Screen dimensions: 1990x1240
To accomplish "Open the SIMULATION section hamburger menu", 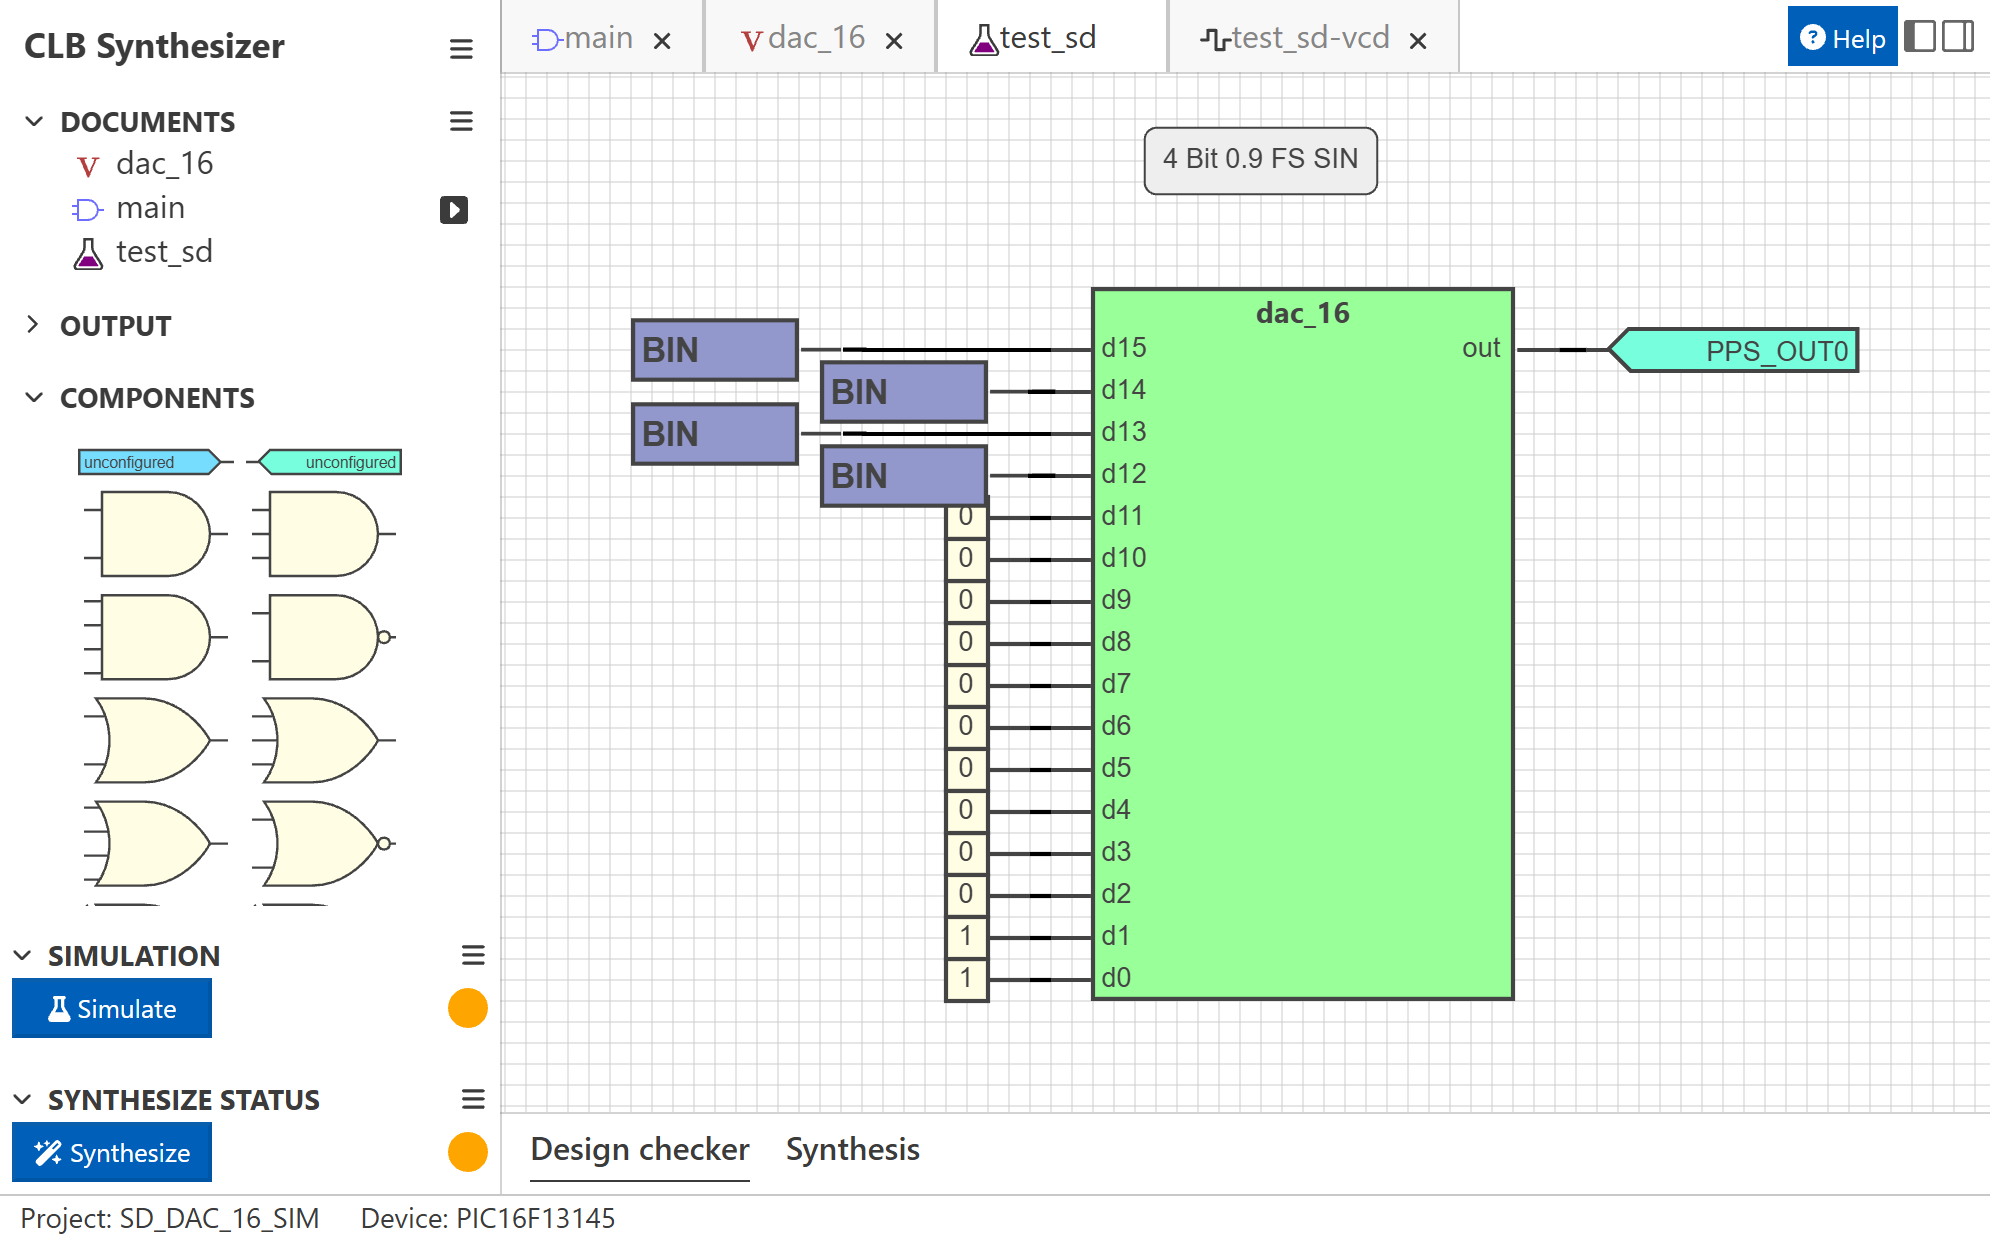I will pyautogui.click(x=472, y=955).
